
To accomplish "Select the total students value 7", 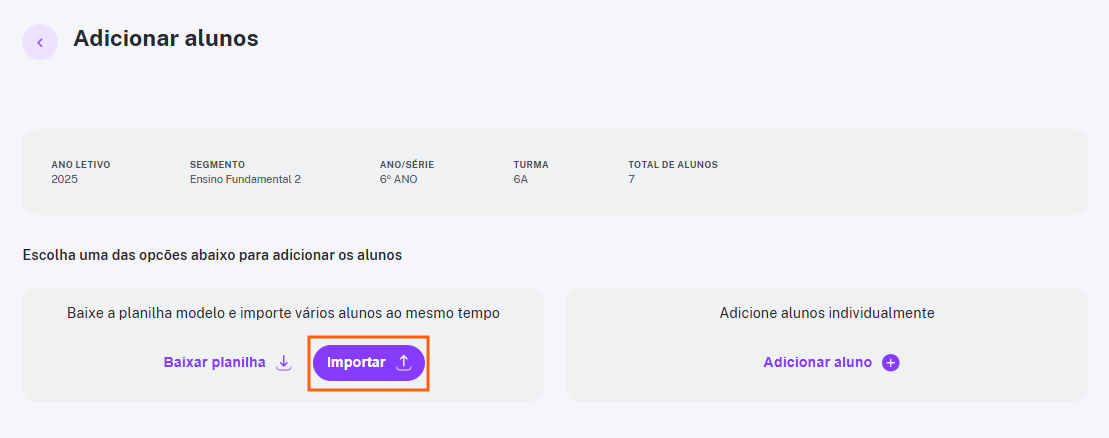I will (632, 180).
